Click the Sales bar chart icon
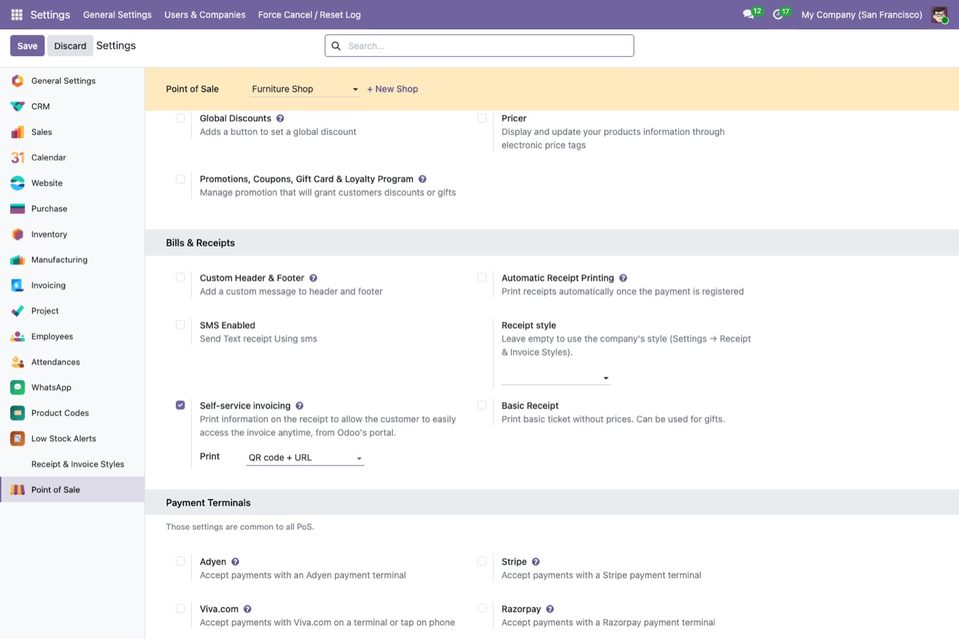This screenshot has width=959, height=639. tap(18, 132)
